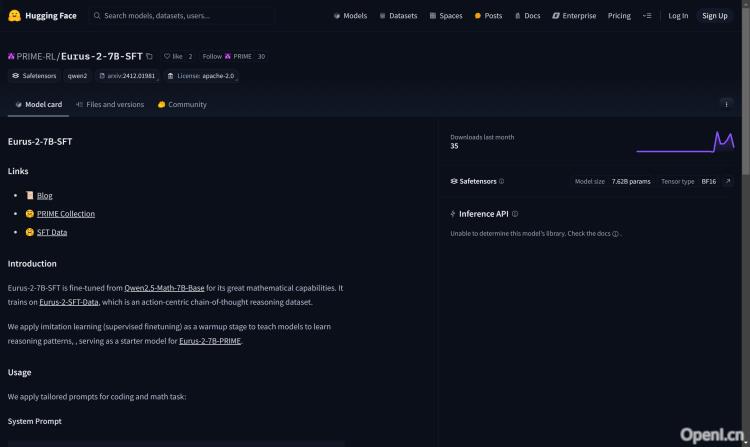
Task: Open the Qwen2.5-Math-7B-Base link
Action: click(x=164, y=288)
